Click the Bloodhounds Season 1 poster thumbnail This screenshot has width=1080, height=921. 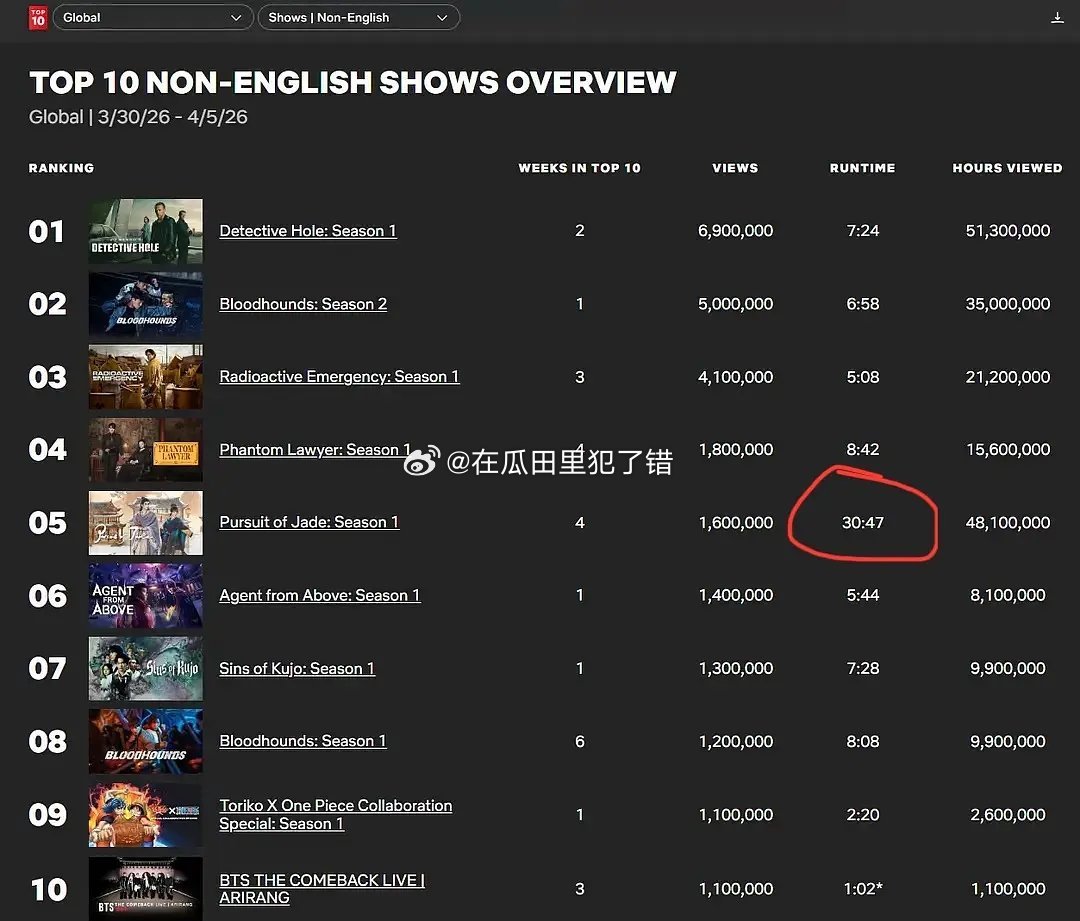(x=145, y=742)
